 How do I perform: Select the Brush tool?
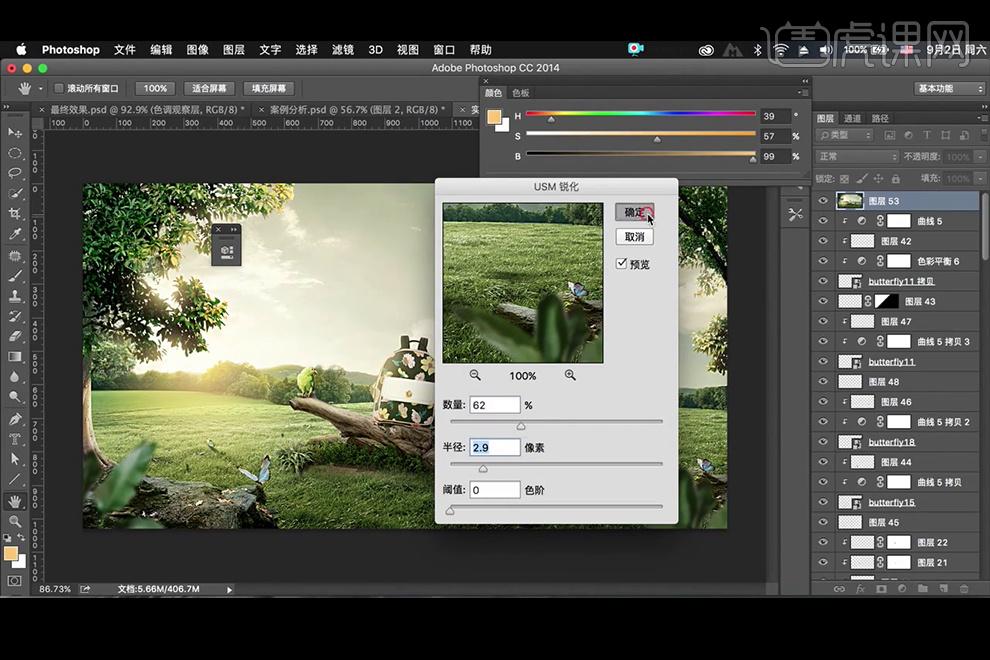click(x=15, y=276)
